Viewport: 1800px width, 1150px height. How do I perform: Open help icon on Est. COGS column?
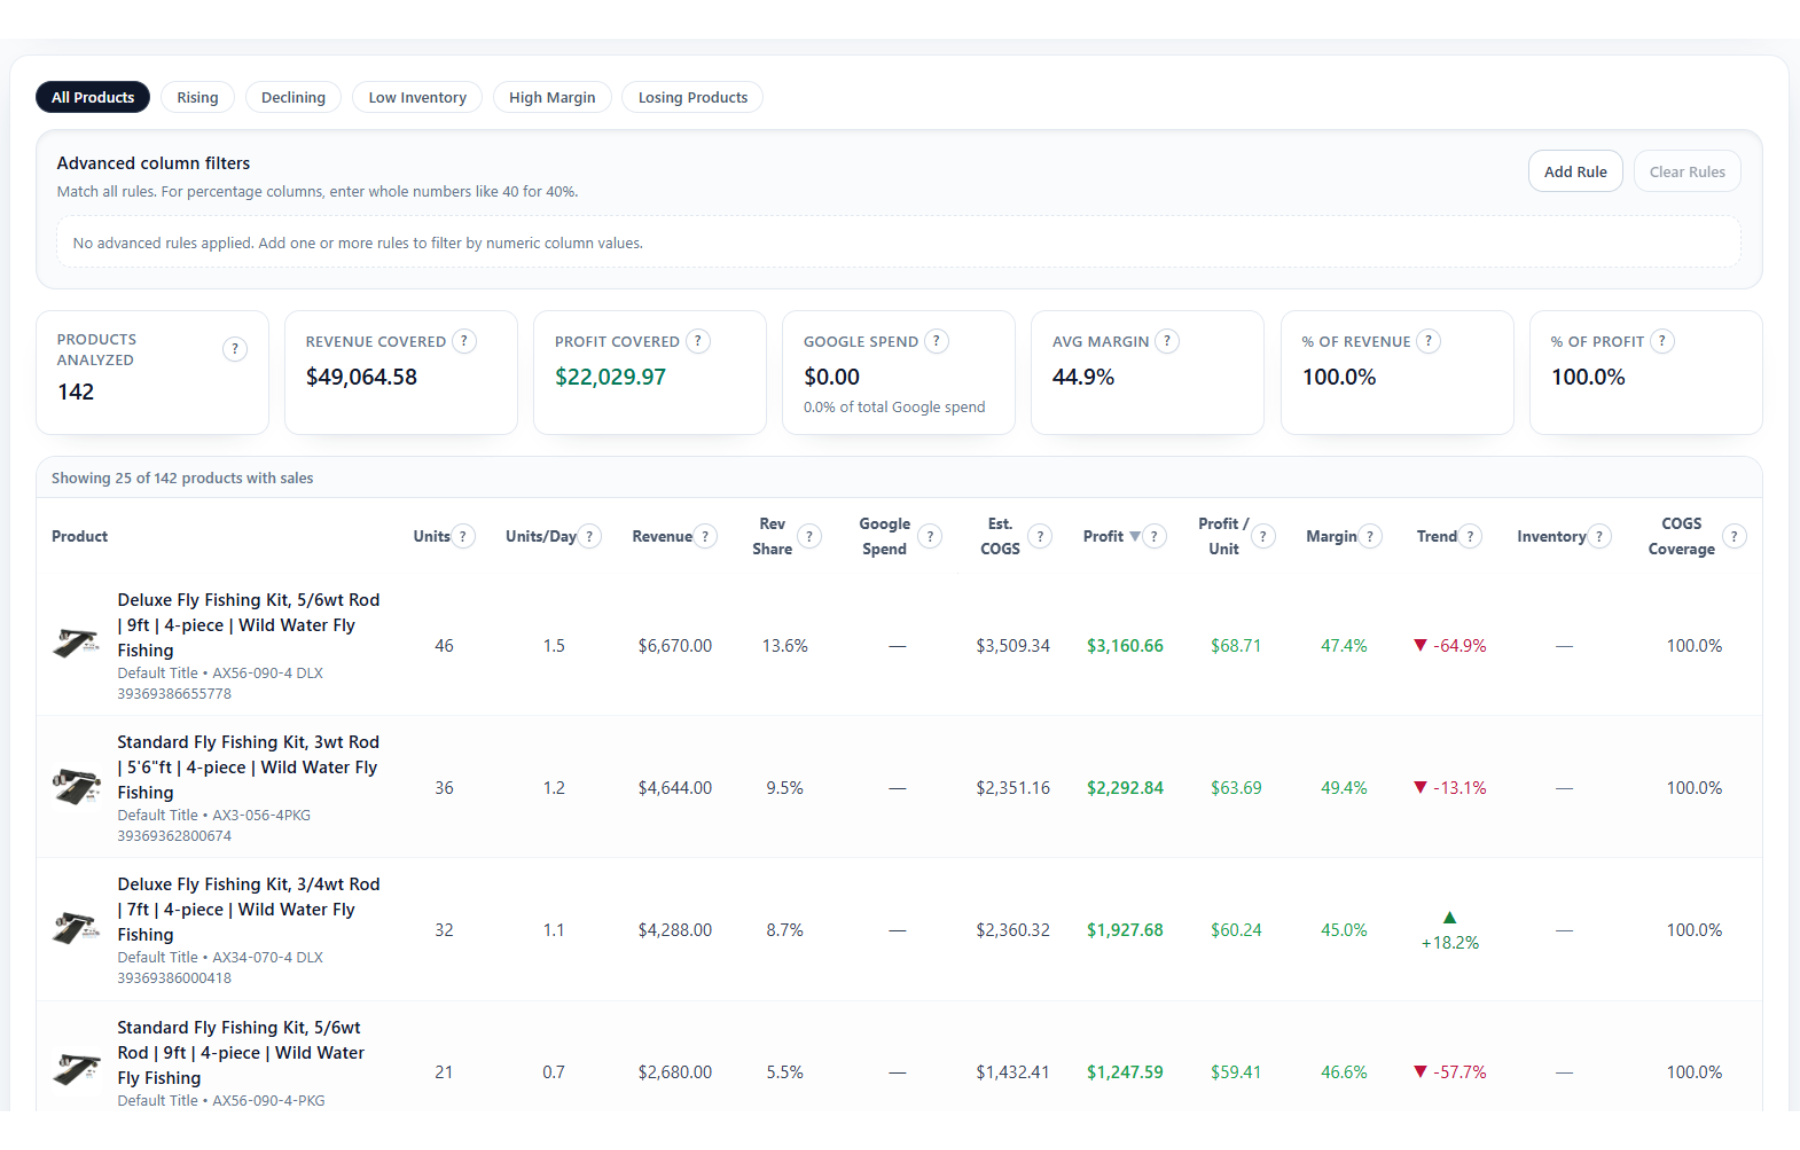click(1040, 536)
